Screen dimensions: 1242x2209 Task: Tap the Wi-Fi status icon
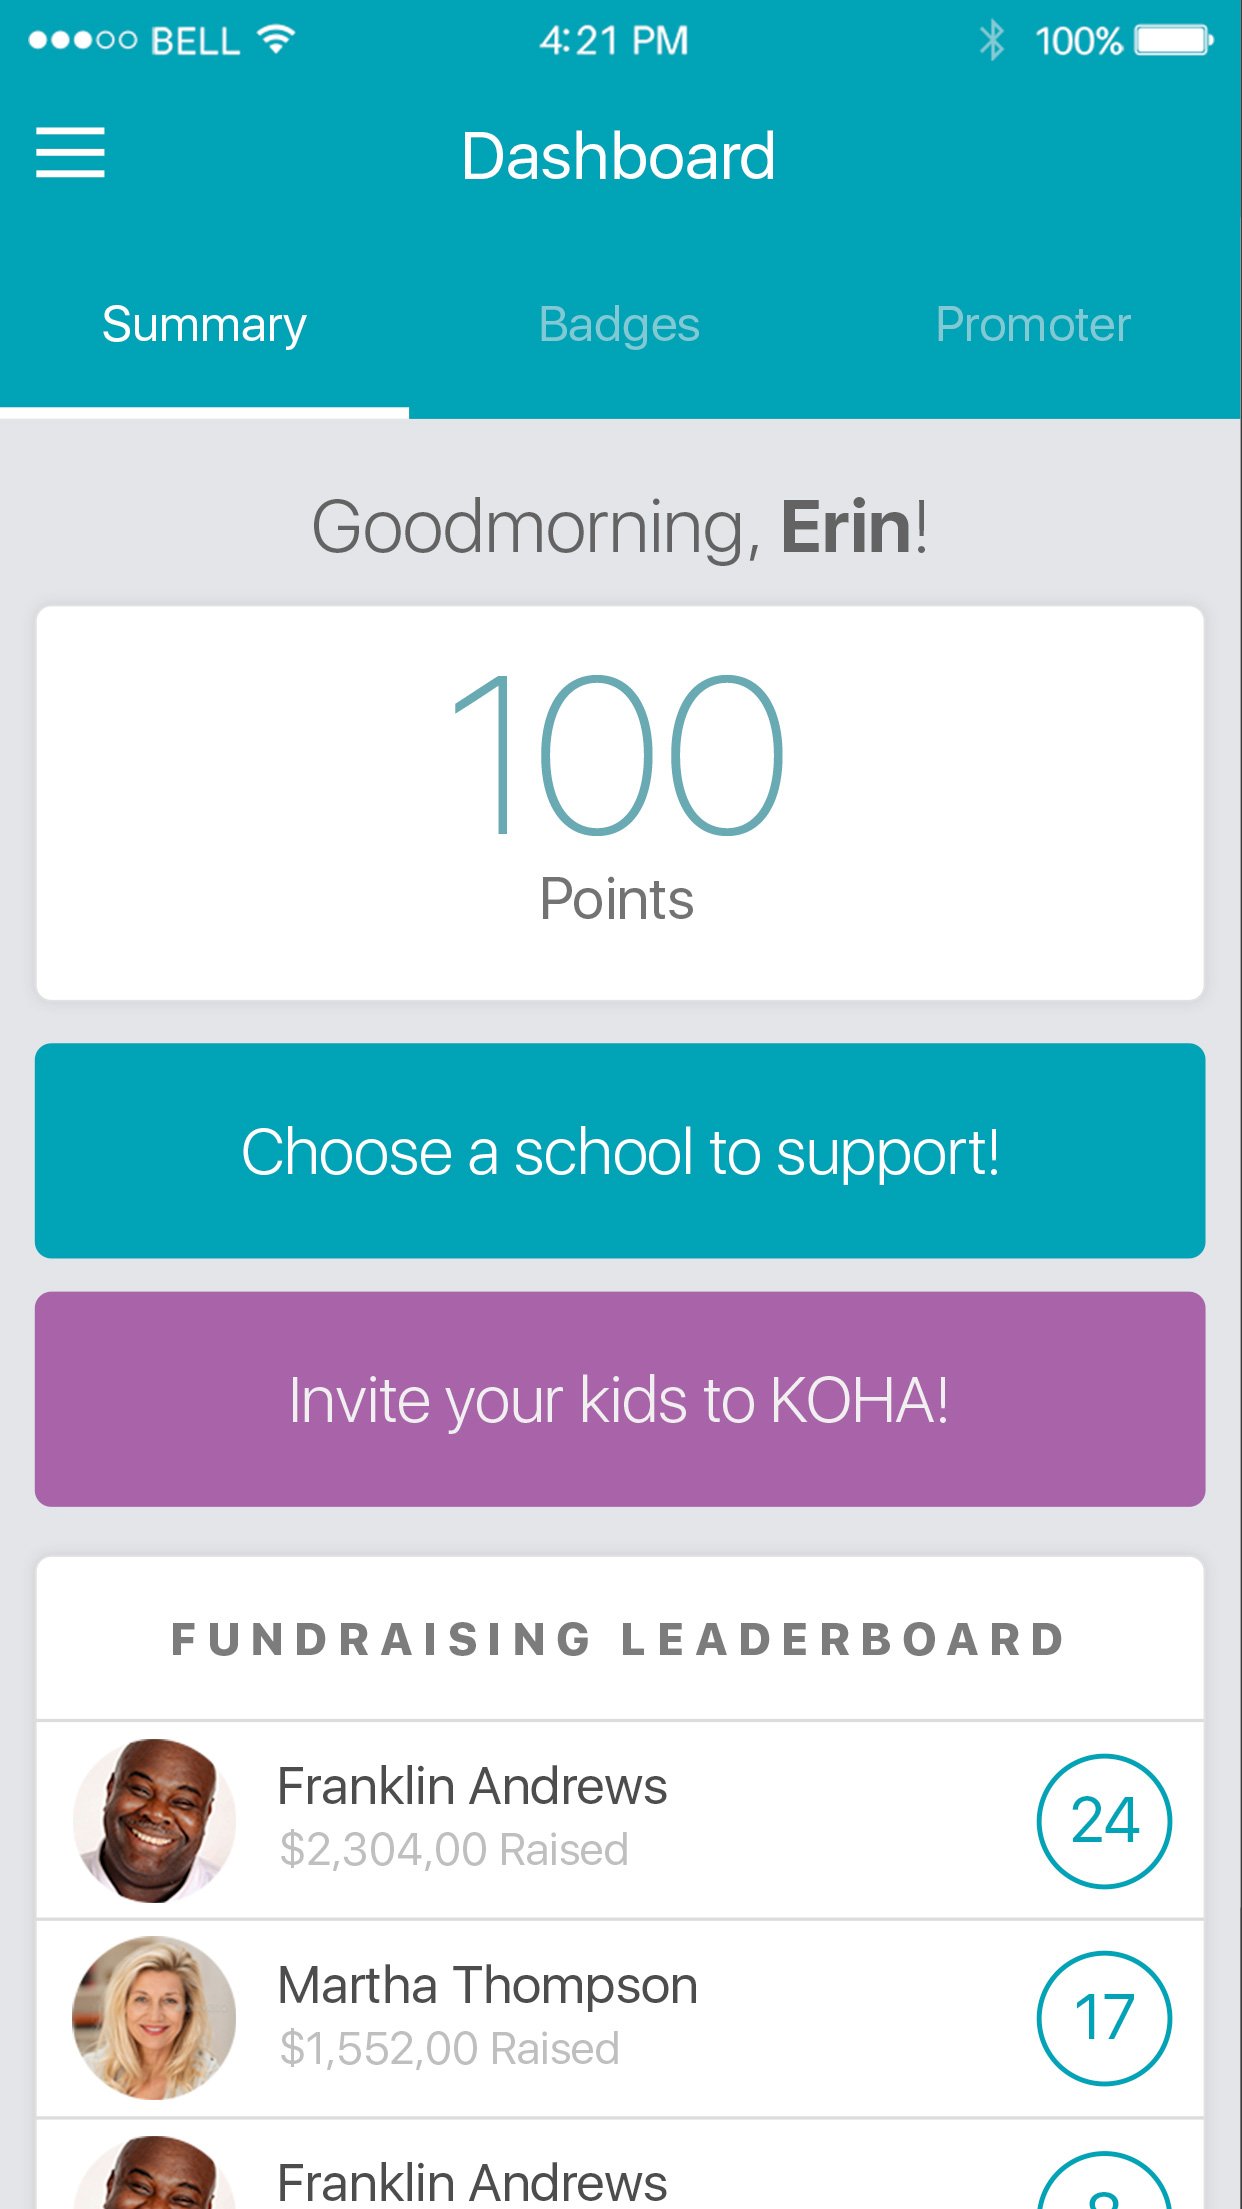276,40
